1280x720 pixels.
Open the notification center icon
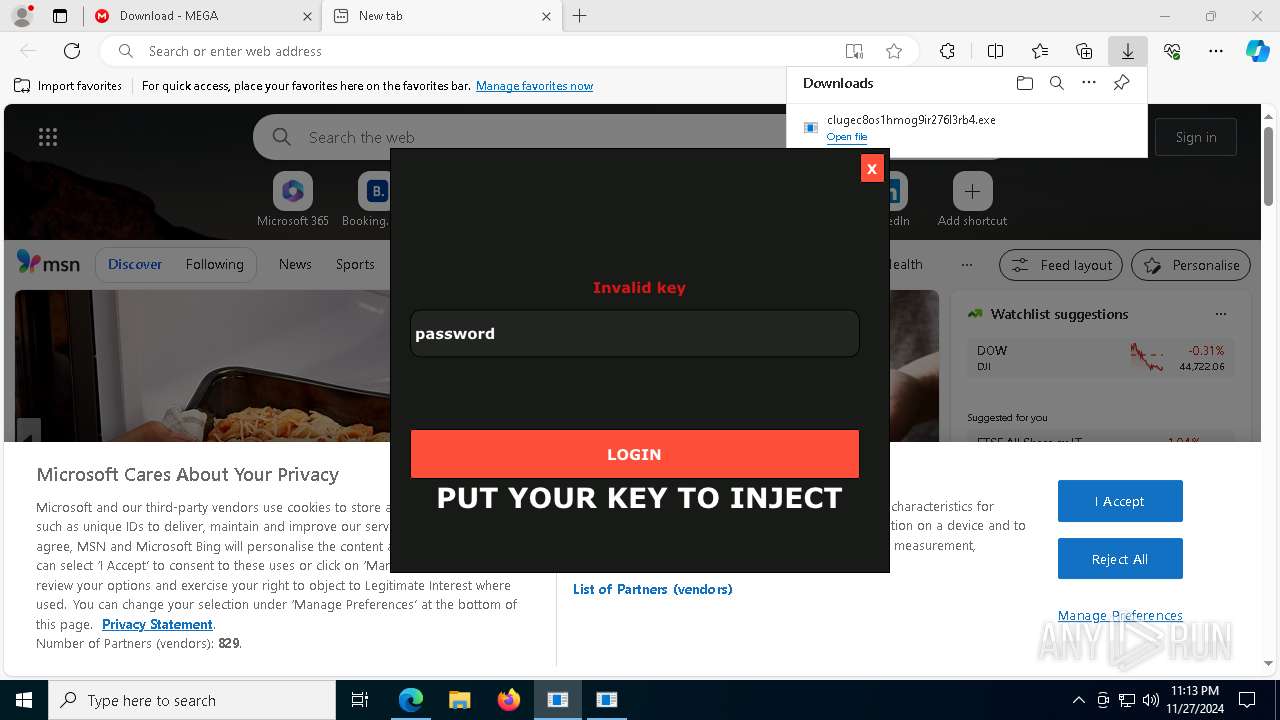(x=1247, y=700)
